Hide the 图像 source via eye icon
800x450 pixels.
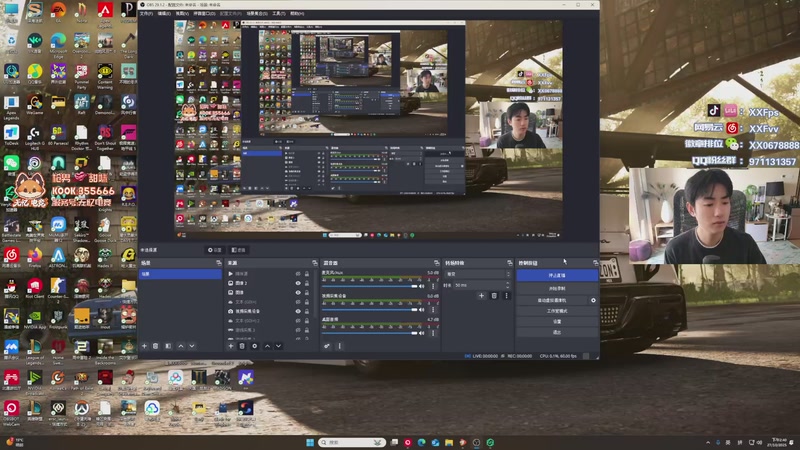point(298,292)
